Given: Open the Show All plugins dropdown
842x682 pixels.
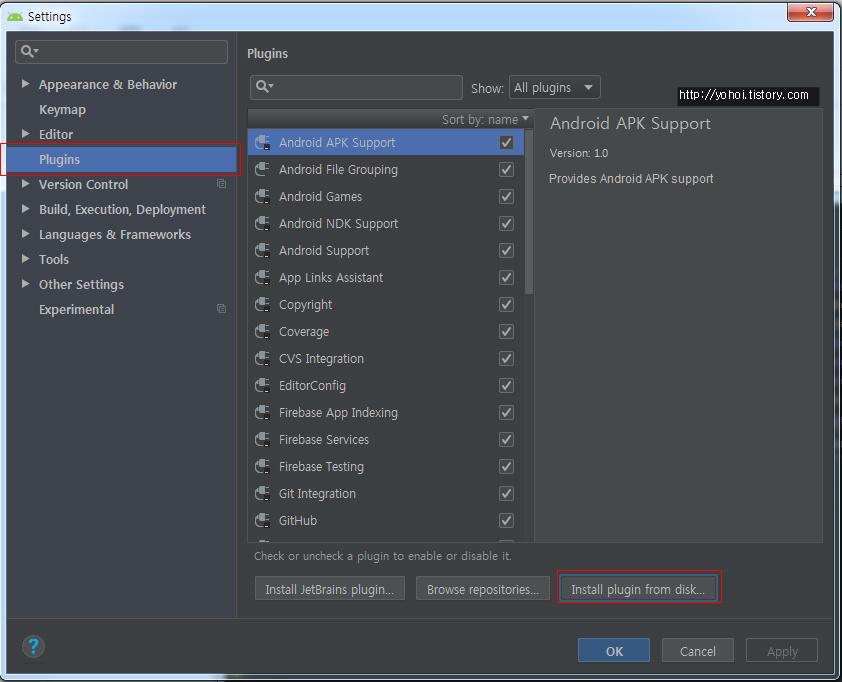Looking at the screenshot, I should 554,88.
